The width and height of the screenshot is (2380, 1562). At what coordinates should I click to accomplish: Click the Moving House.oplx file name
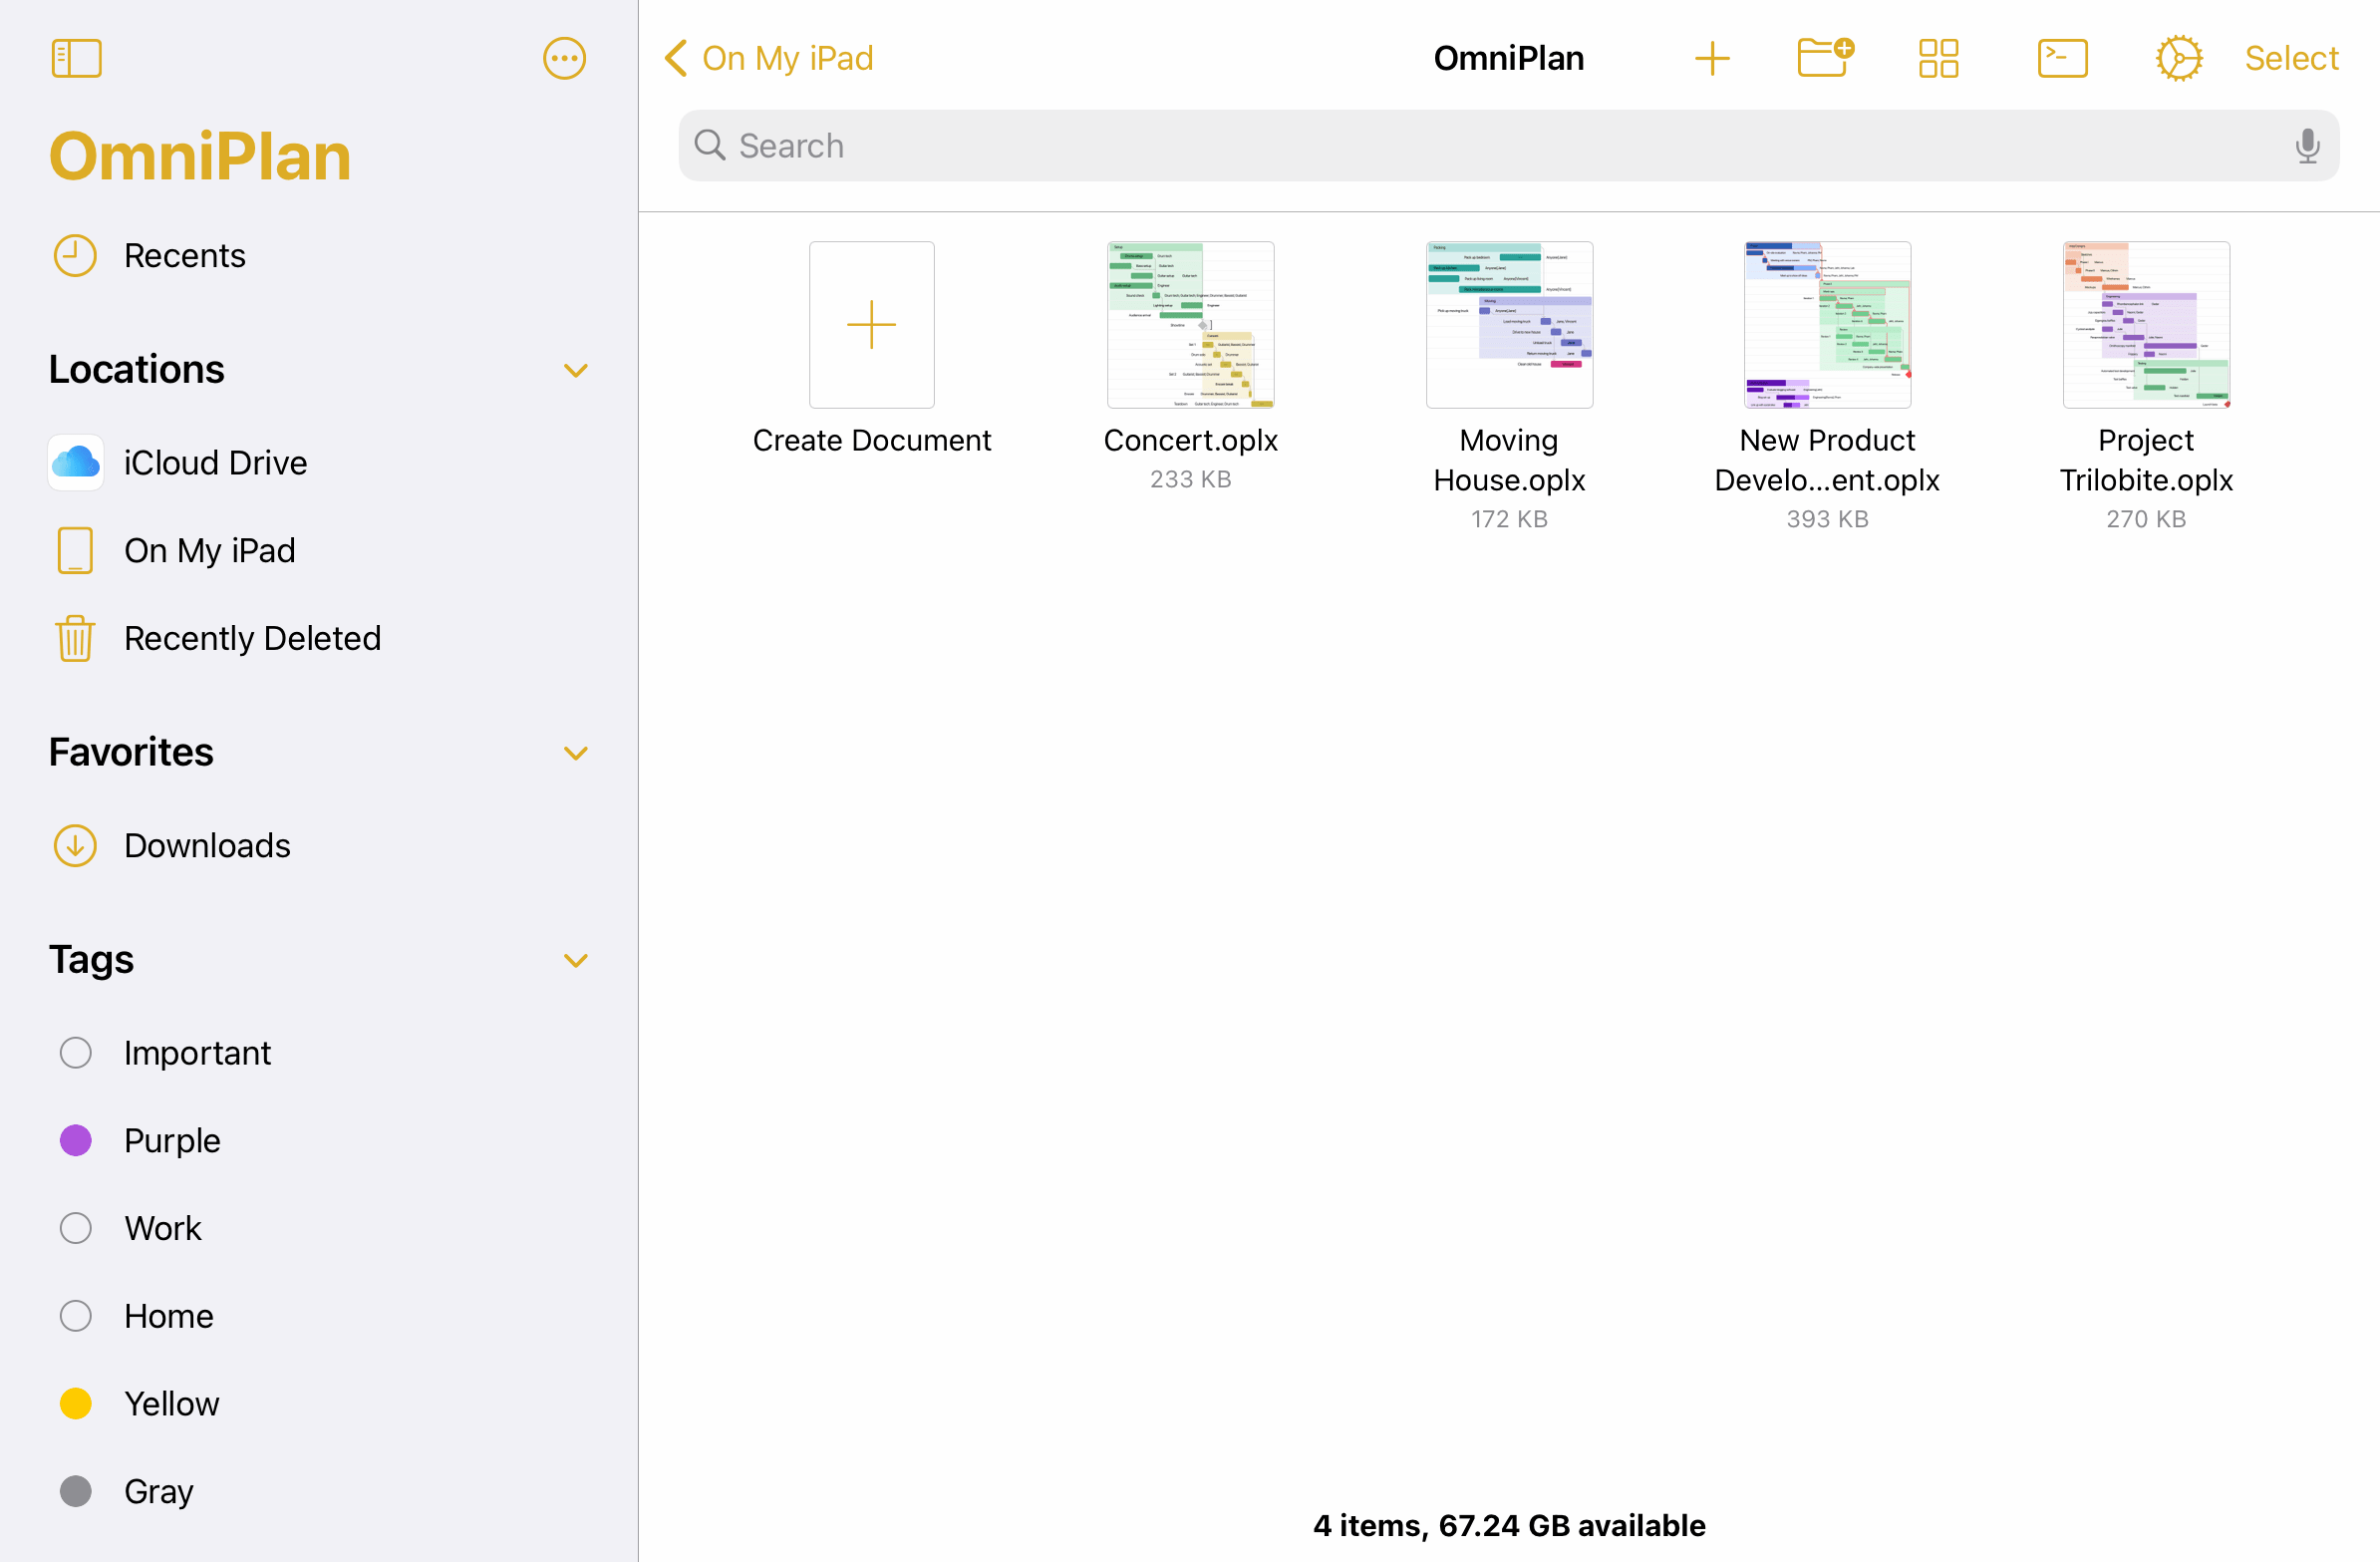pyautogui.click(x=1509, y=461)
